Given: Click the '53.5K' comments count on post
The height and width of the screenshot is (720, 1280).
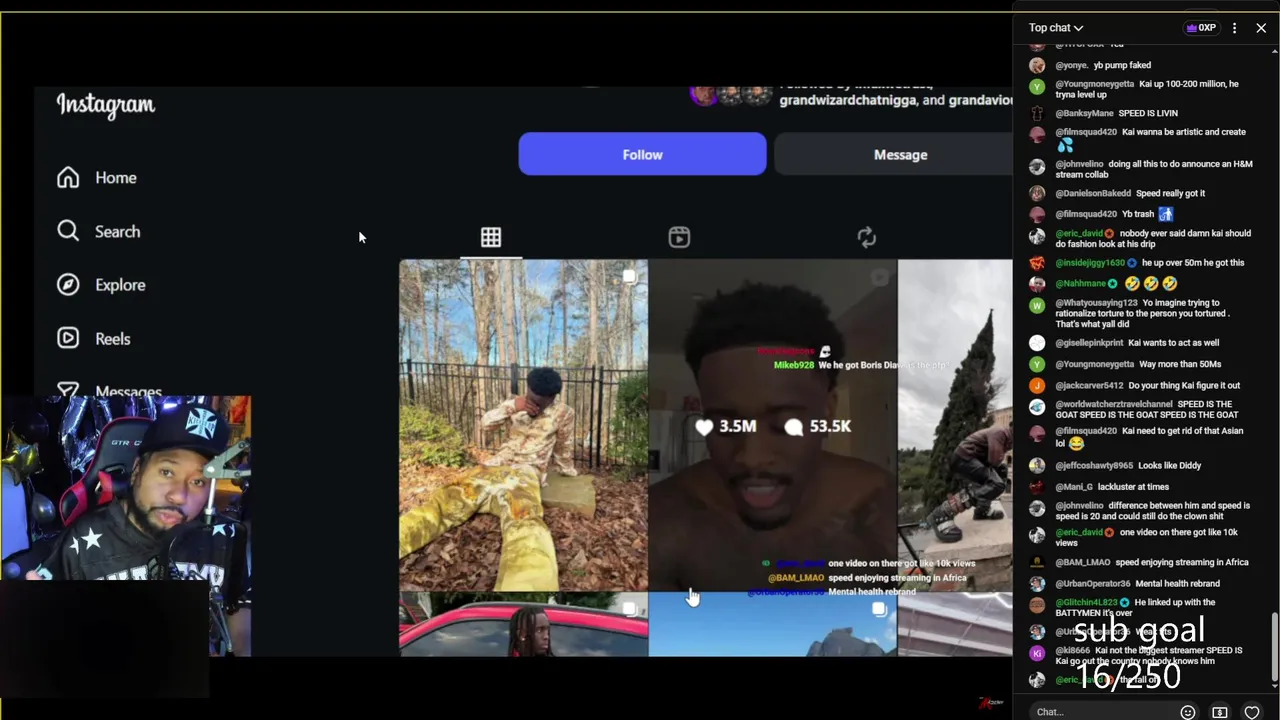Looking at the screenshot, I should [819, 426].
